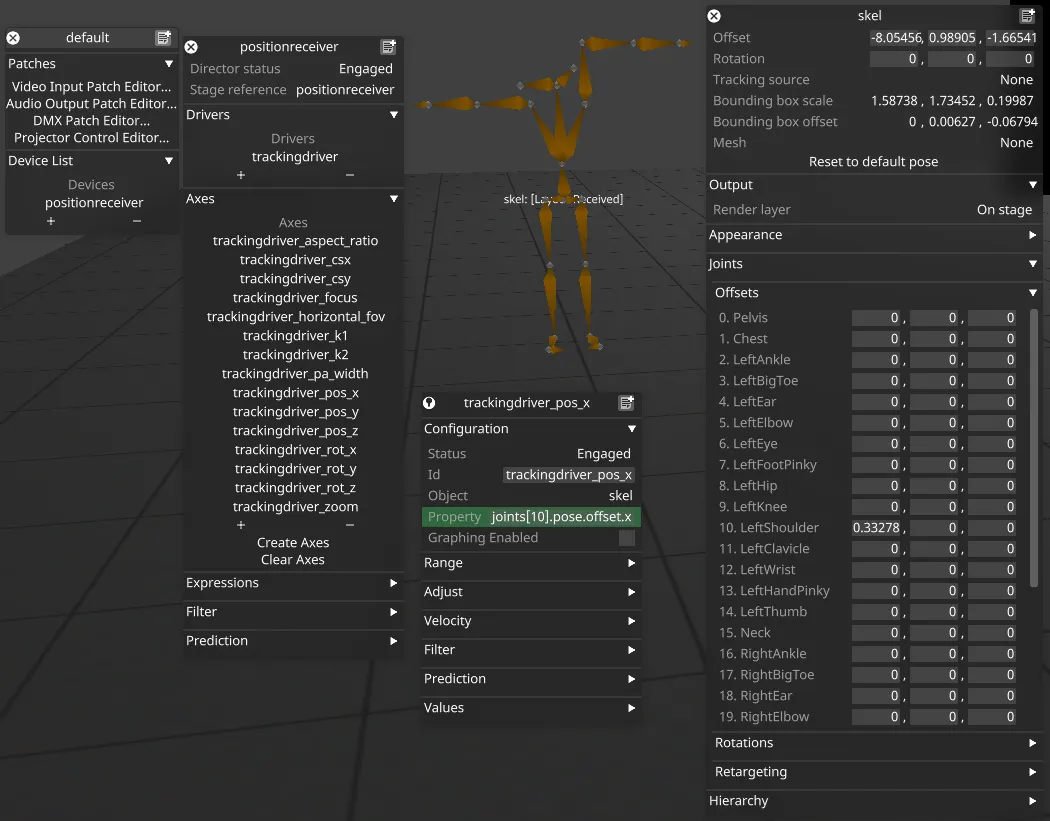This screenshot has height=821, width=1050.
Task: Open notes on the positionreceiver panel
Action: [388, 46]
